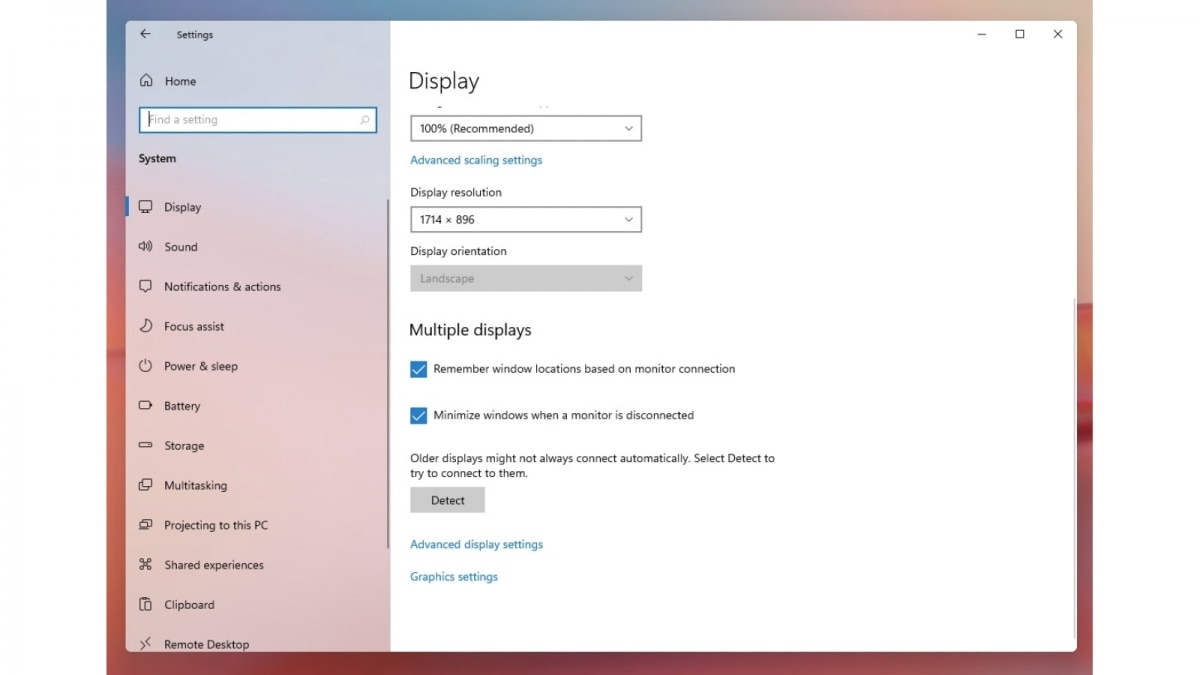Expand the Display resolution dropdown
This screenshot has height=675, width=1200.
click(525, 220)
